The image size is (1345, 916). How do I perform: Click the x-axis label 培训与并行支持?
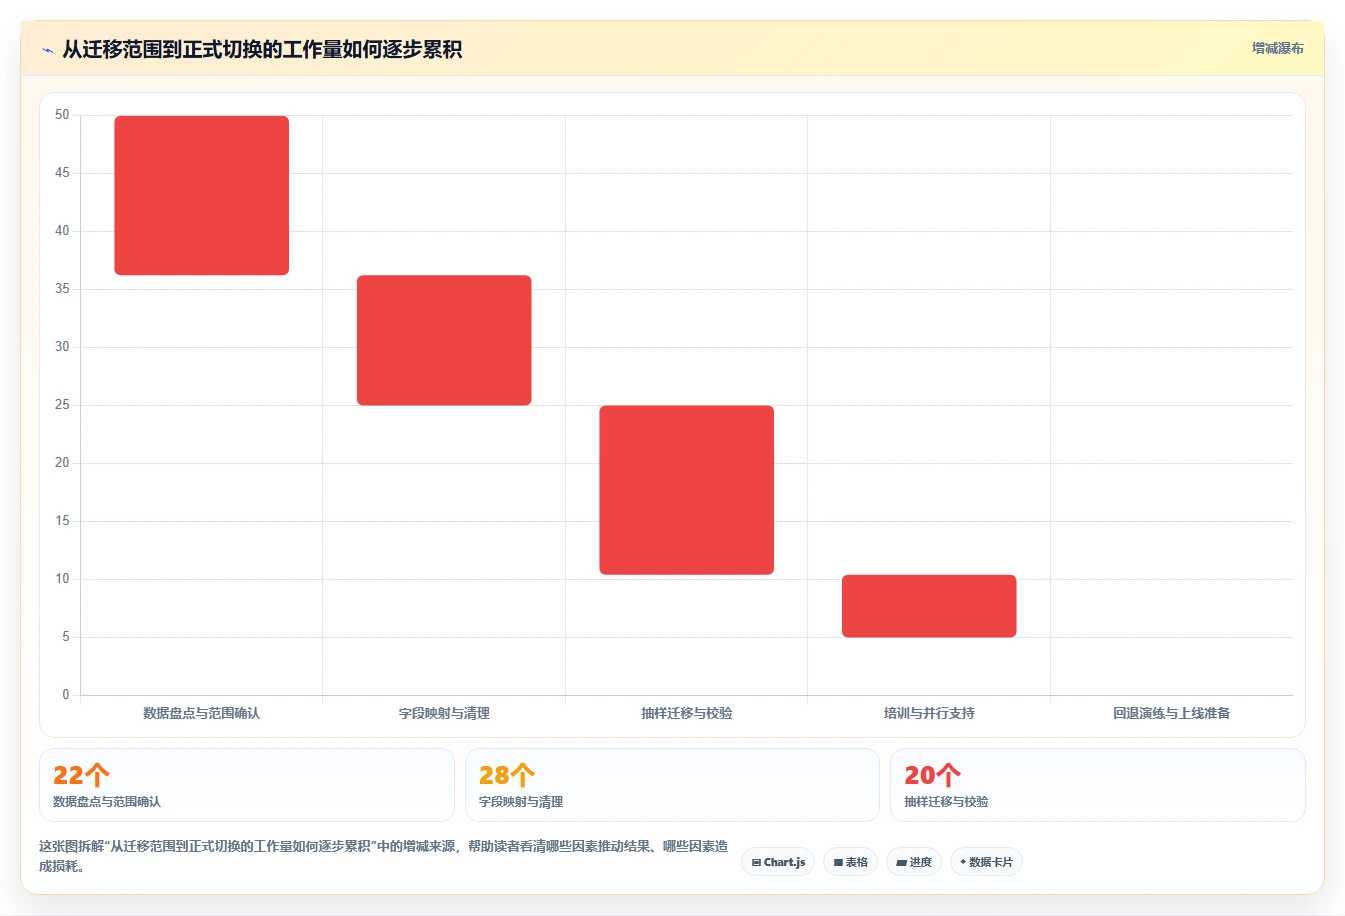929,713
